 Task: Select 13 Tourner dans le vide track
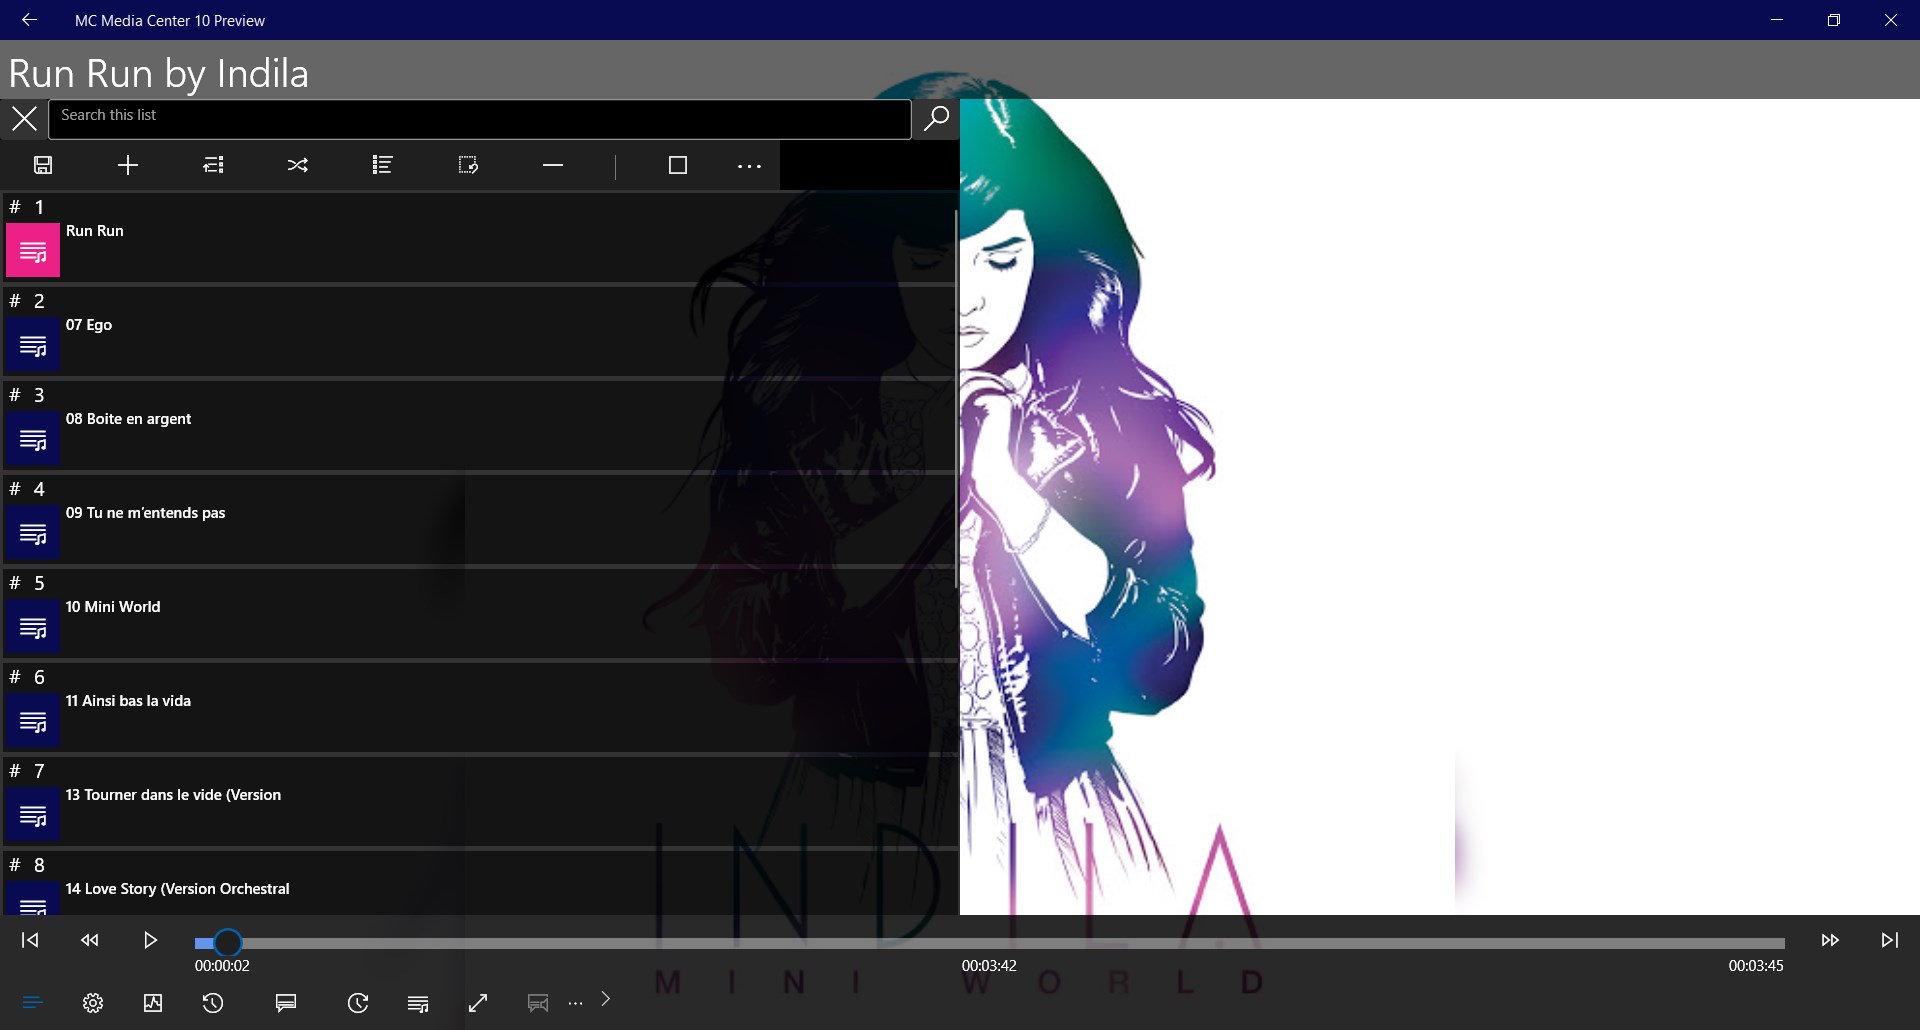[480, 802]
